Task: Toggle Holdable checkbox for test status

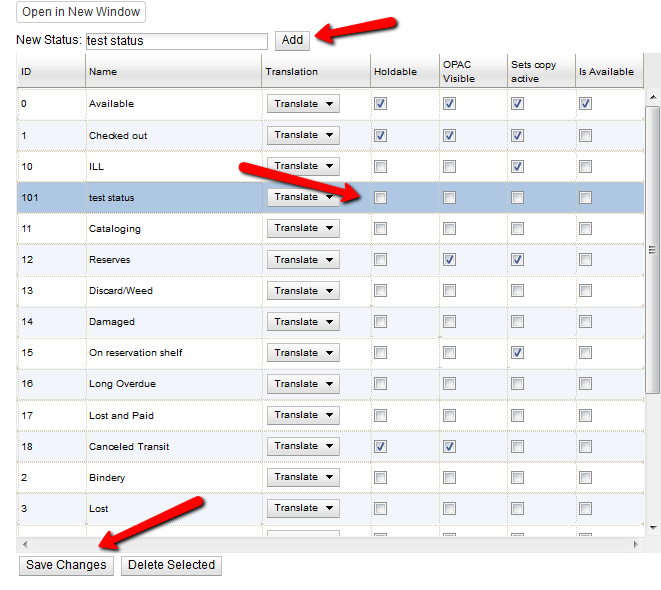Action: [381, 198]
